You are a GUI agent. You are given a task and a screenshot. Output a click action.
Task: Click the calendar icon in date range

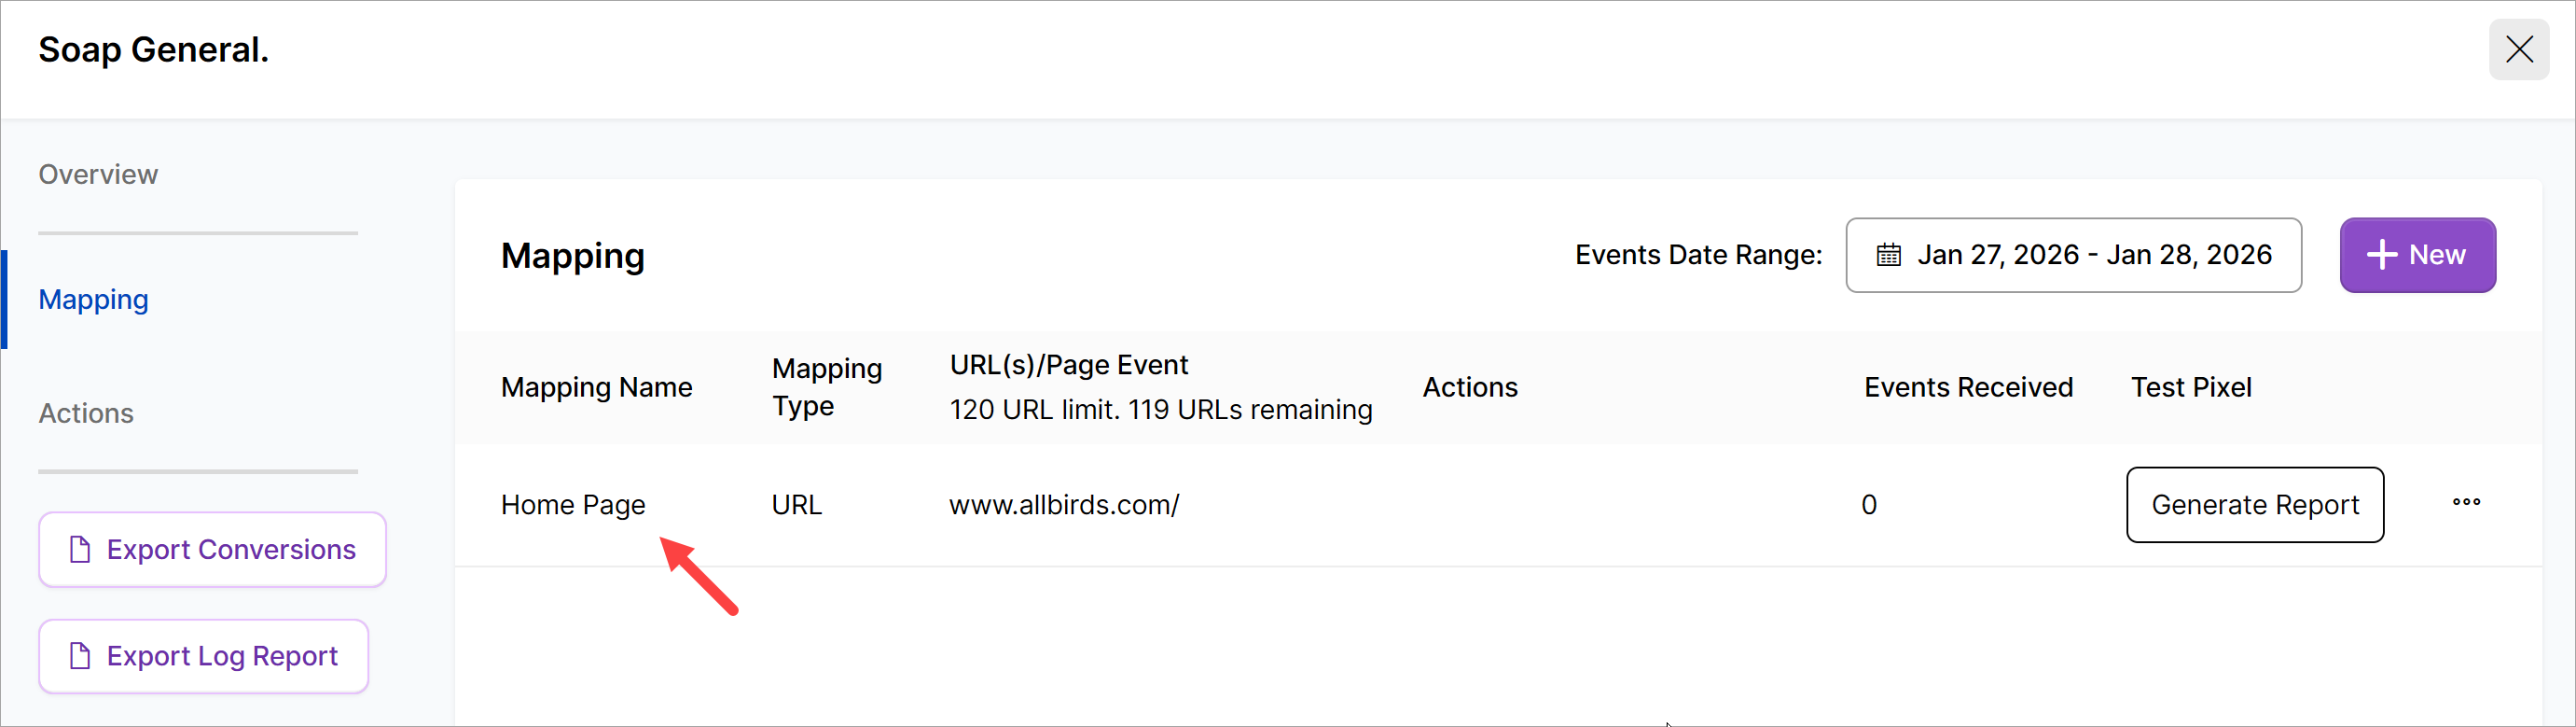point(1888,255)
